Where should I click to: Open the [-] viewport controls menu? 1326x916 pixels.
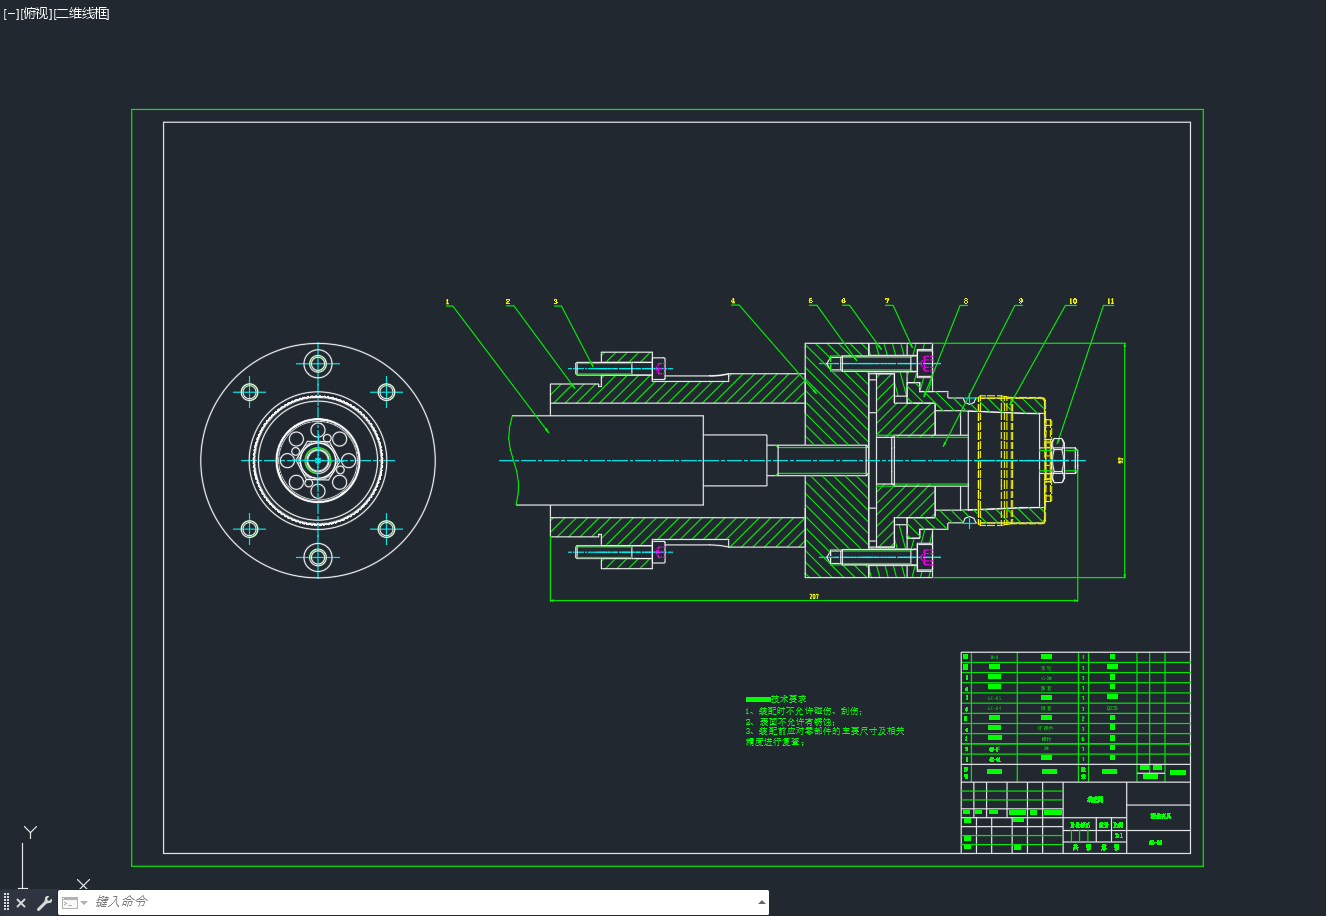(11, 13)
